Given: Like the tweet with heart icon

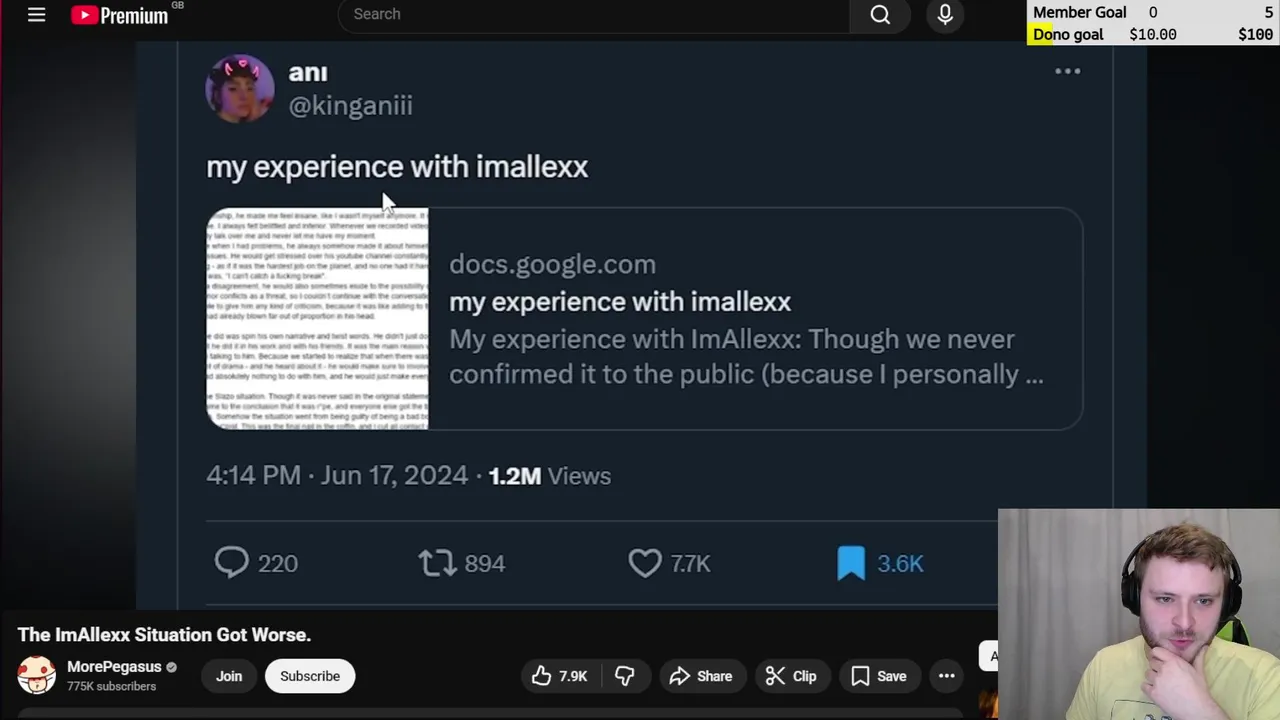Looking at the screenshot, I should pos(645,563).
